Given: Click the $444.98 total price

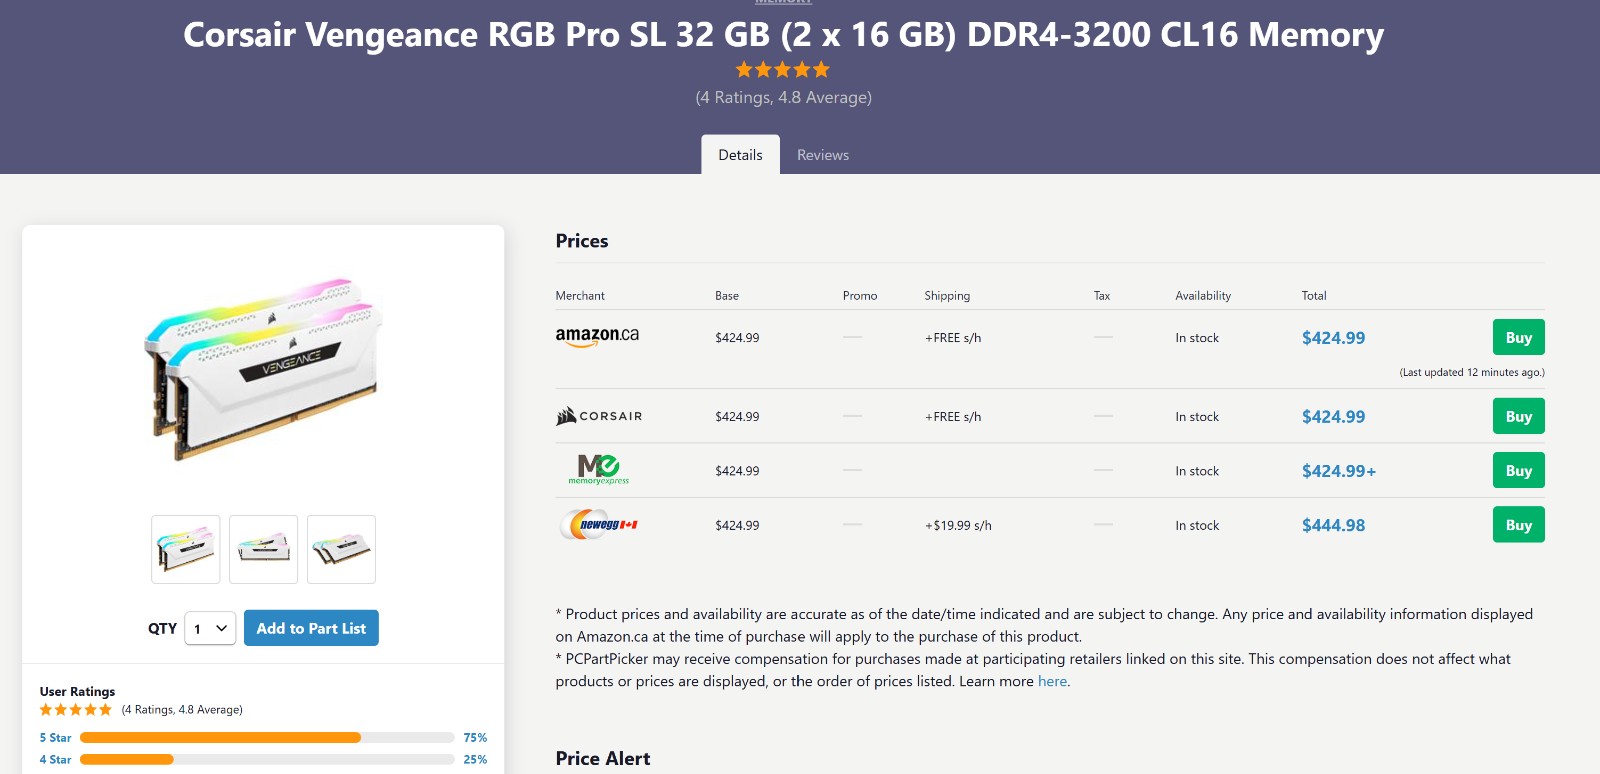Looking at the screenshot, I should pos(1333,525).
